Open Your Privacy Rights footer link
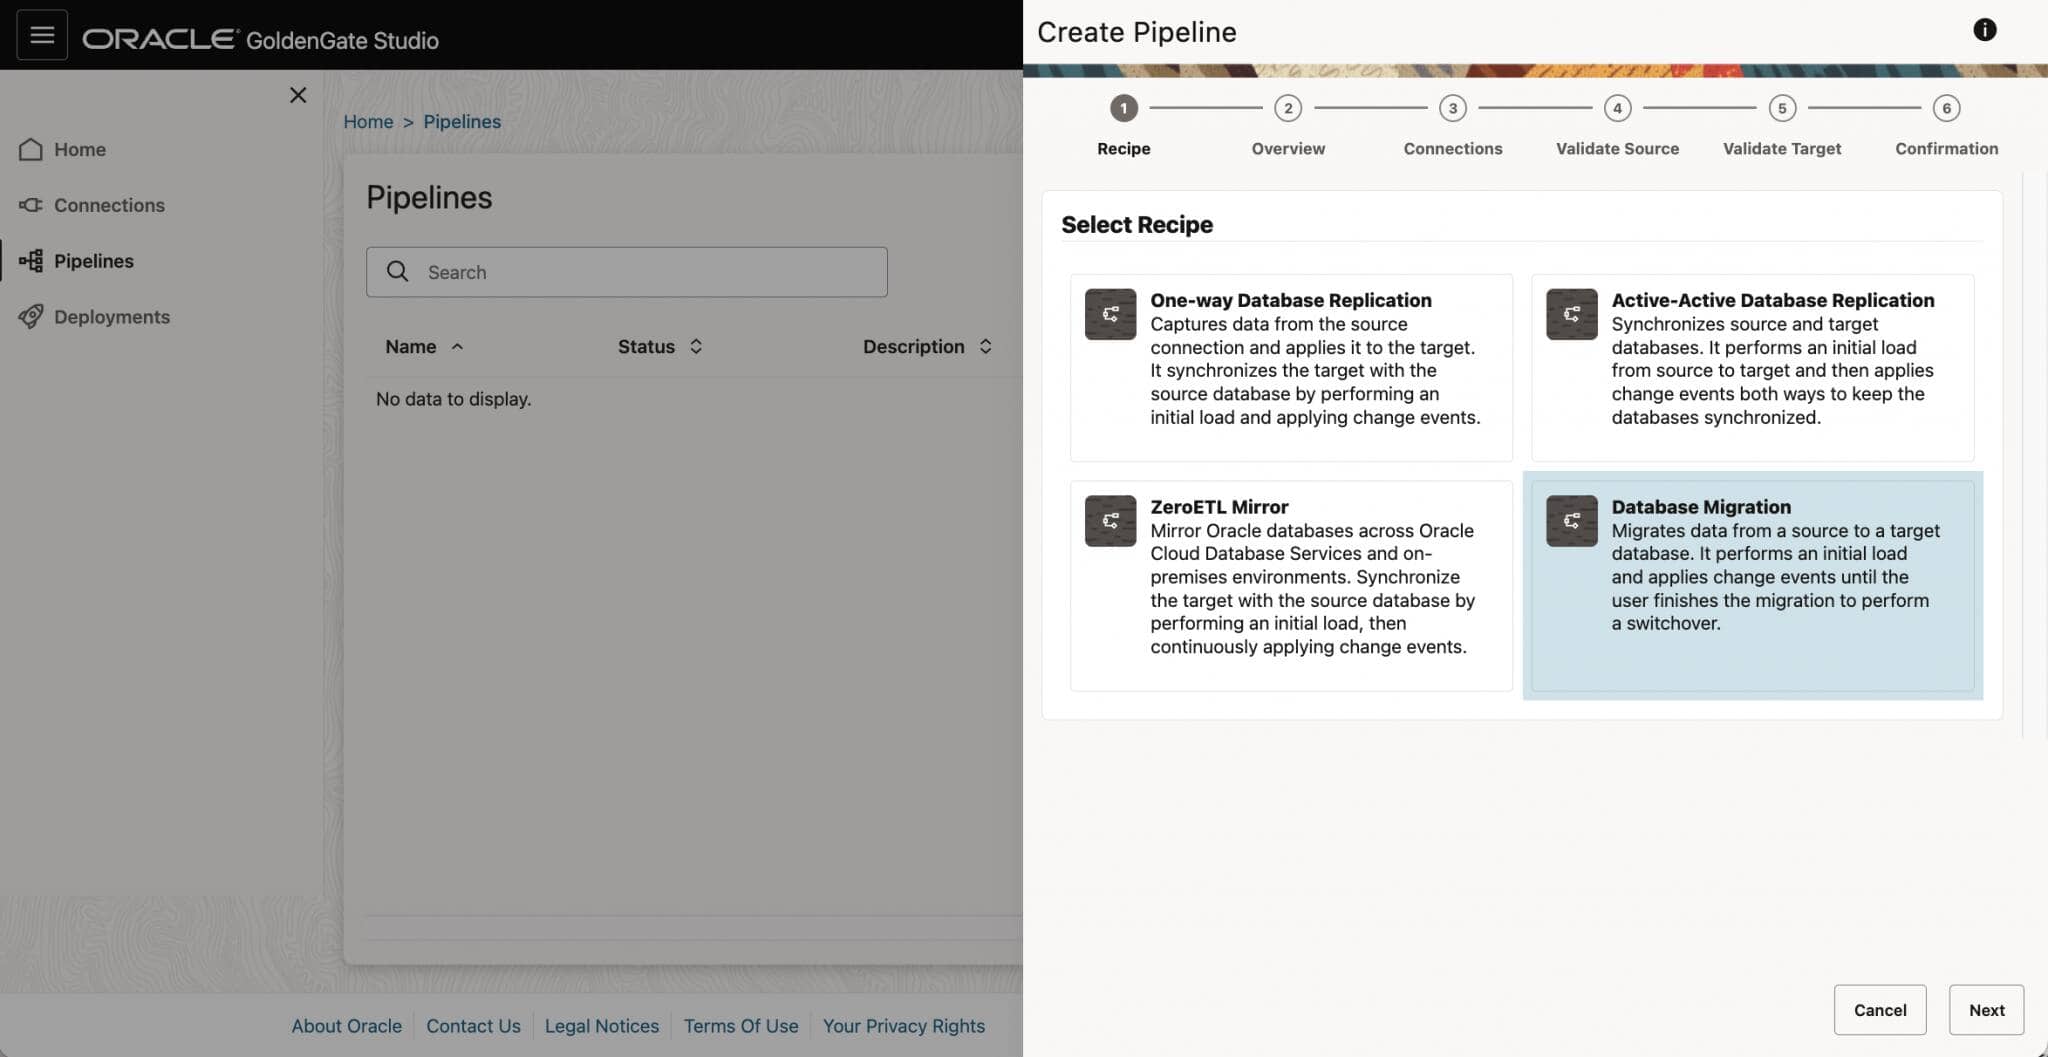 [904, 1026]
